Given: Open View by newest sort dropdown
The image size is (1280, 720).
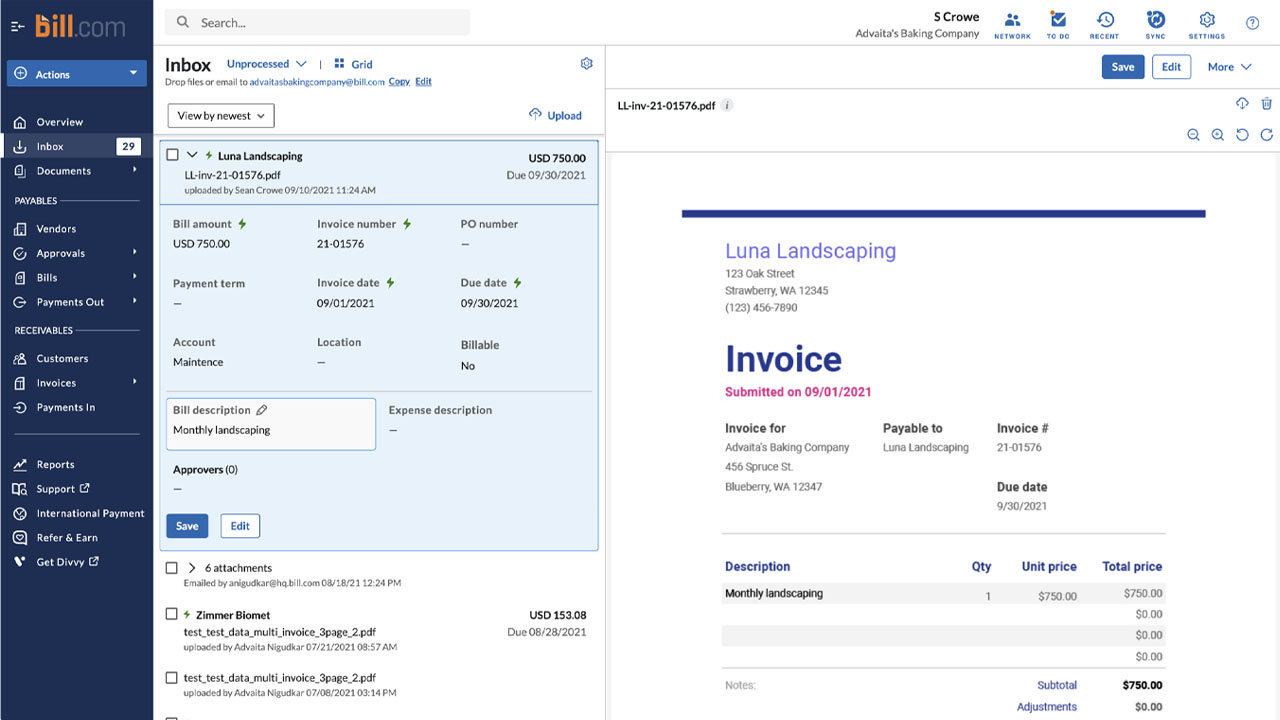Looking at the screenshot, I should [221, 116].
